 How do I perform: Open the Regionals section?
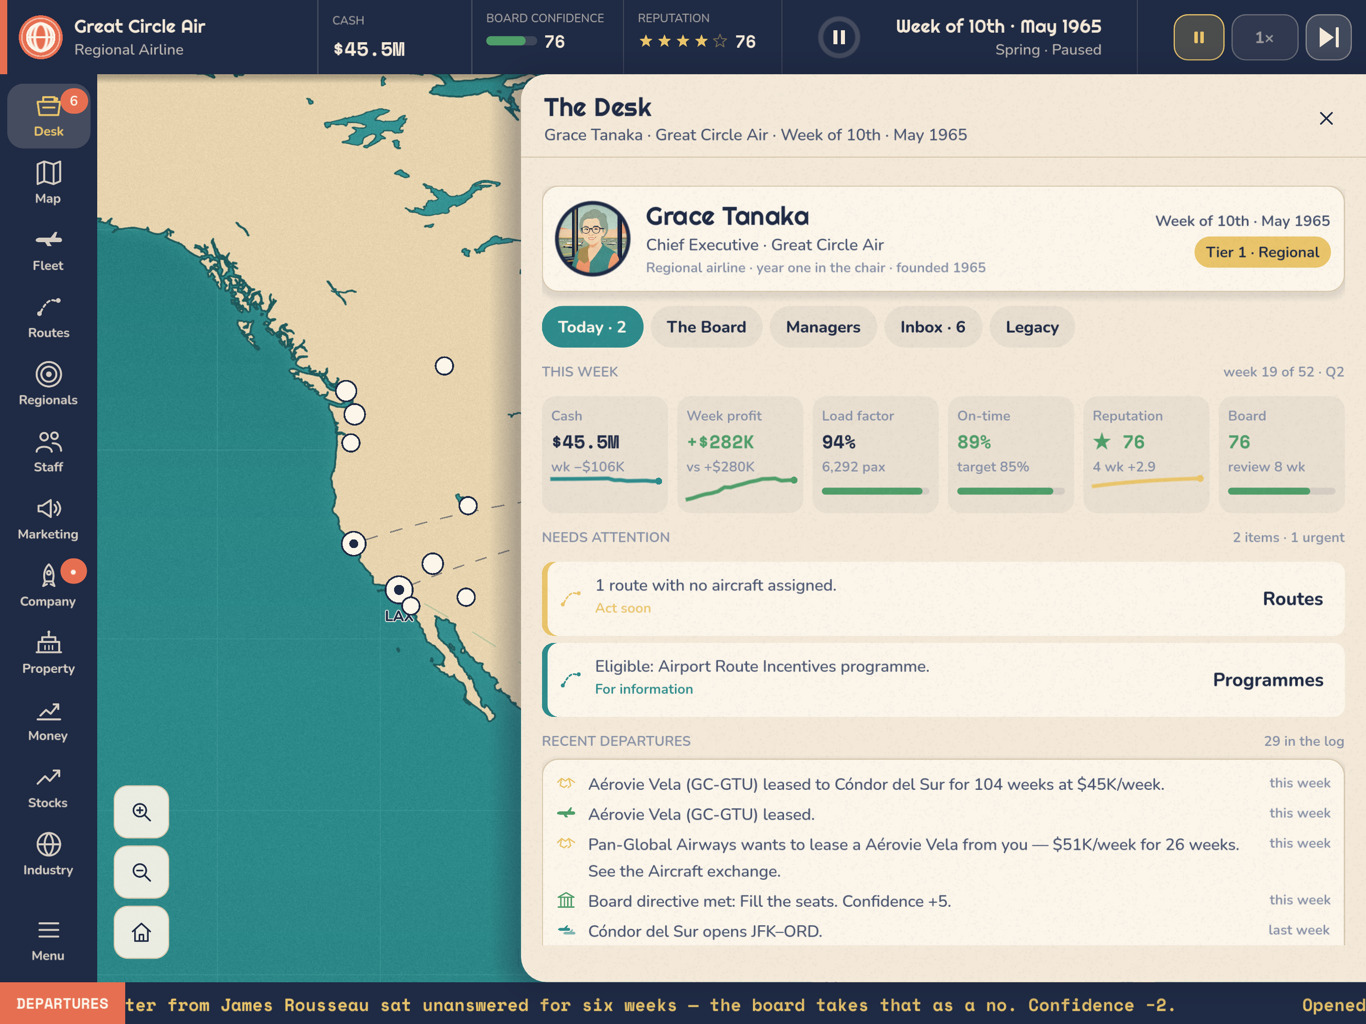(x=48, y=384)
